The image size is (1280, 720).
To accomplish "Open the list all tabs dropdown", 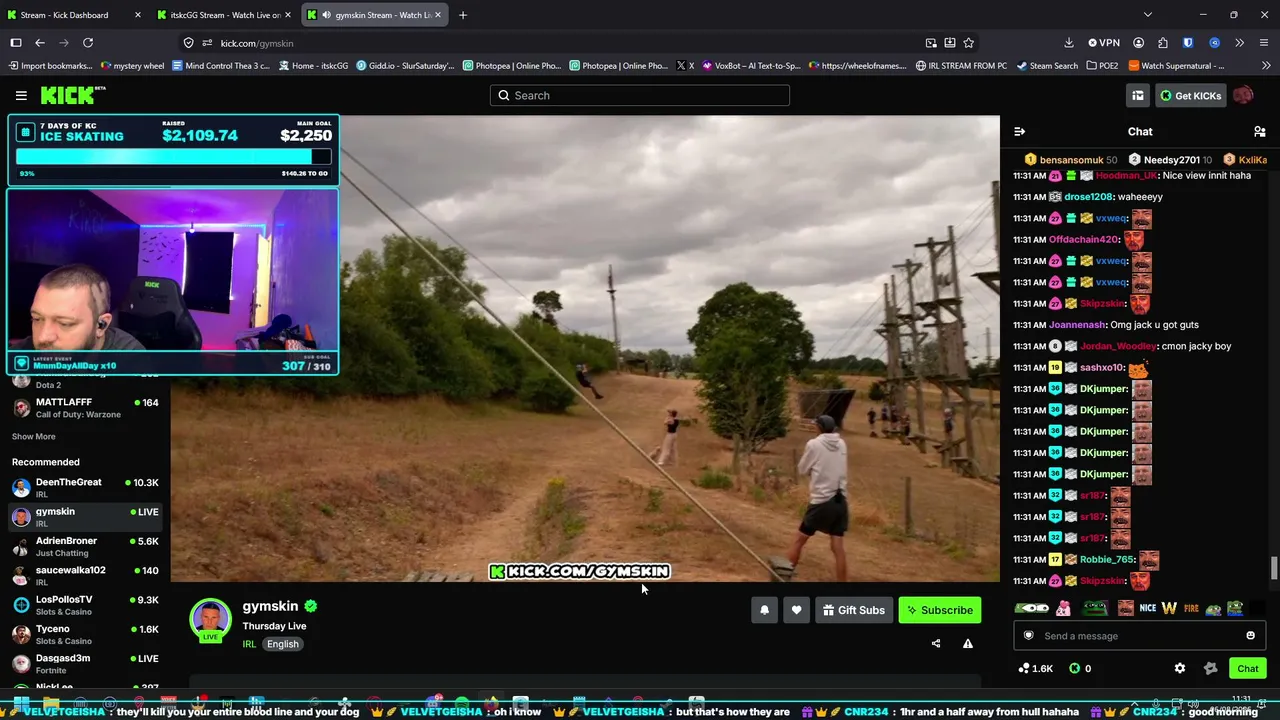I will tap(1148, 15).
